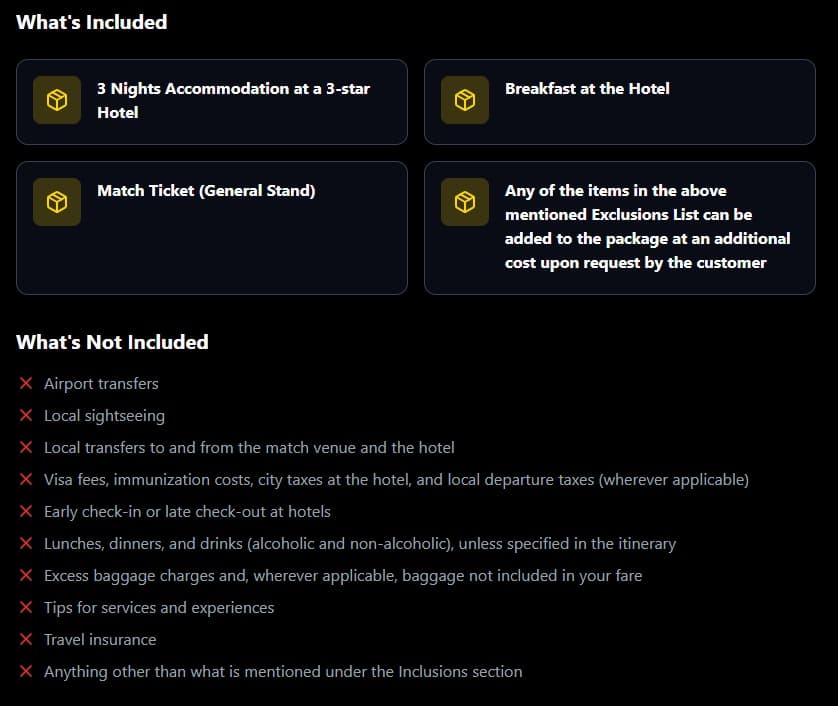The width and height of the screenshot is (838, 706).
Task: Click the Lunches, dinners, and drinks exclusion text
Action: (360, 543)
